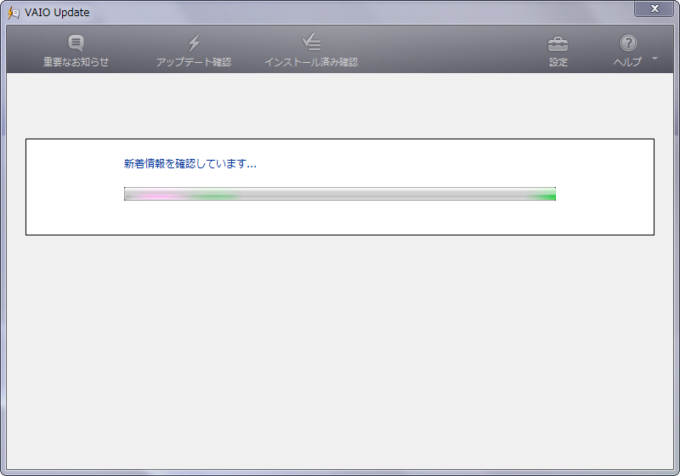Click the ヘルプ text label
This screenshot has height=476, width=680.
coord(627,62)
